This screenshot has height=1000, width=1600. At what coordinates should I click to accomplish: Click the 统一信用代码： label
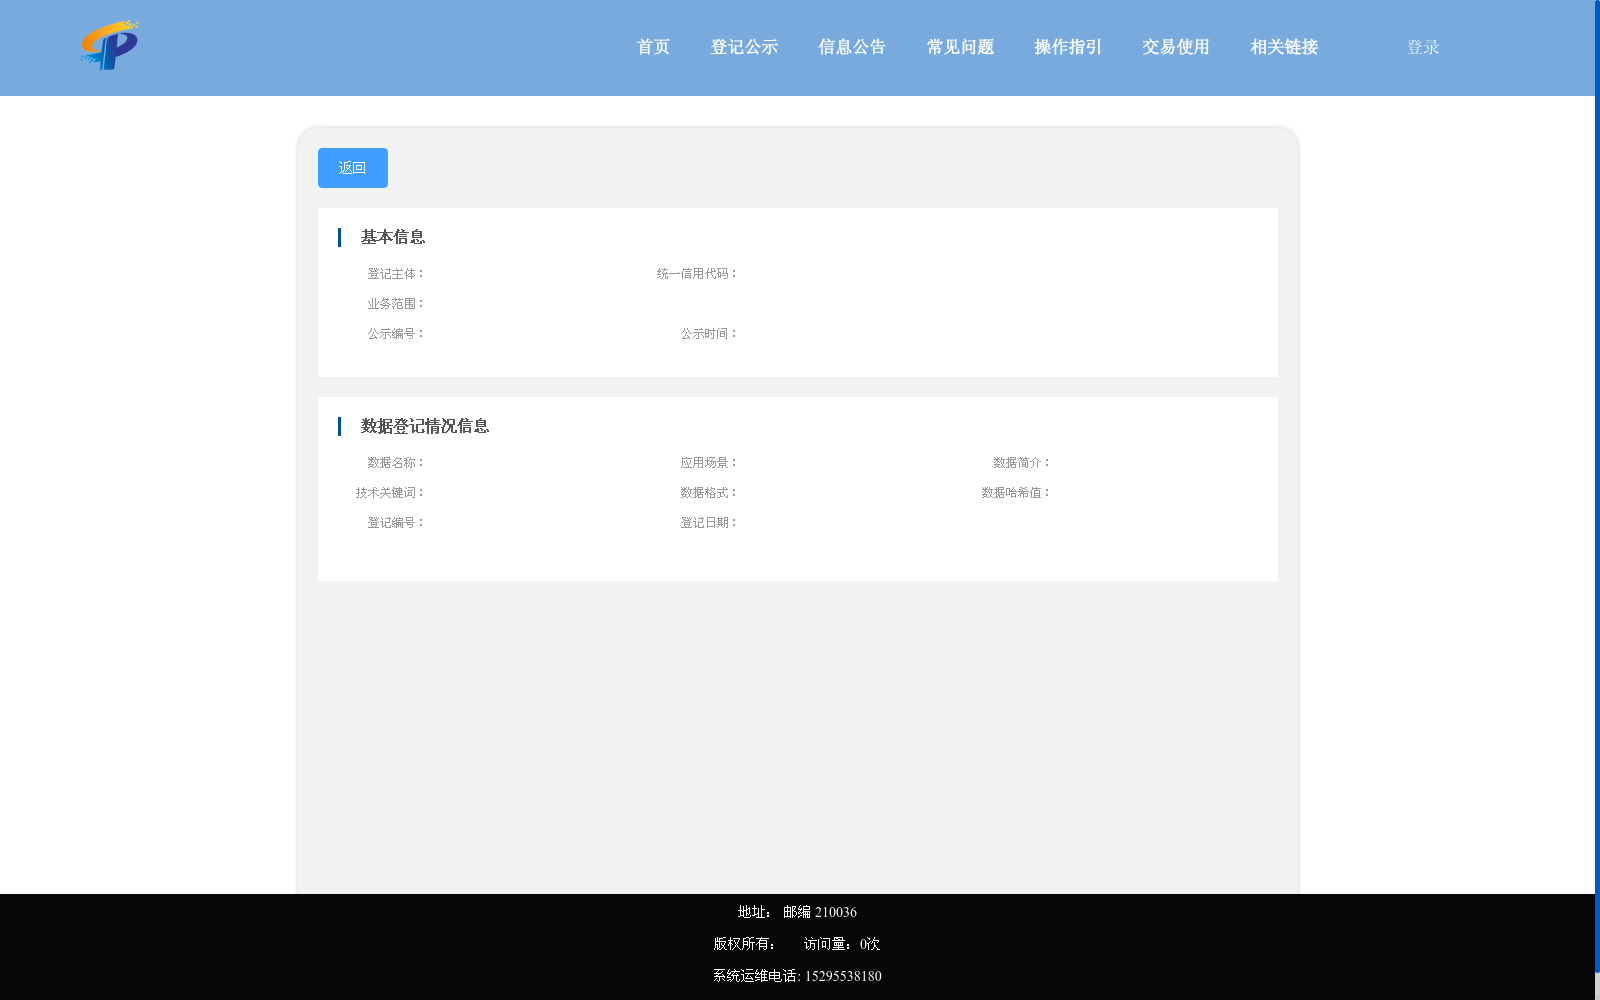698,274
